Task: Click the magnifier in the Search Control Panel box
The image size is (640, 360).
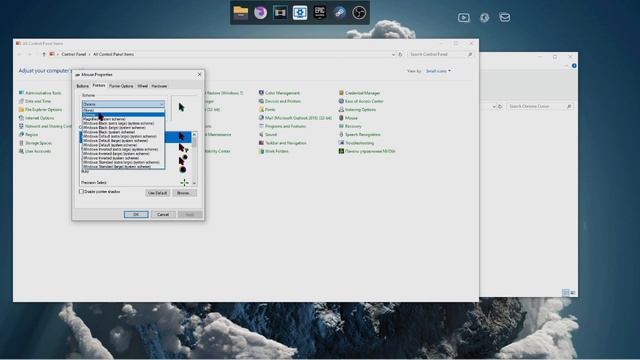Action: point(470,54)
